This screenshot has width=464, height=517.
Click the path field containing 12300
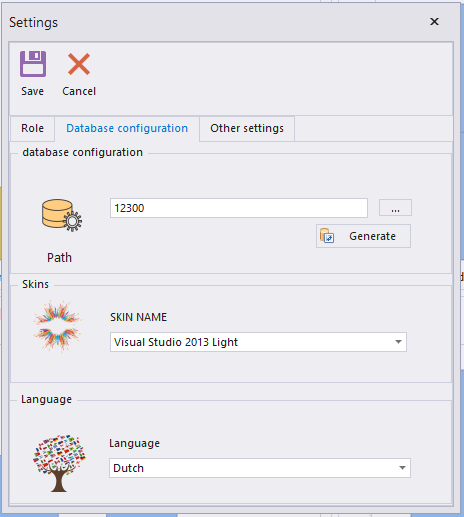click(239, 208)
